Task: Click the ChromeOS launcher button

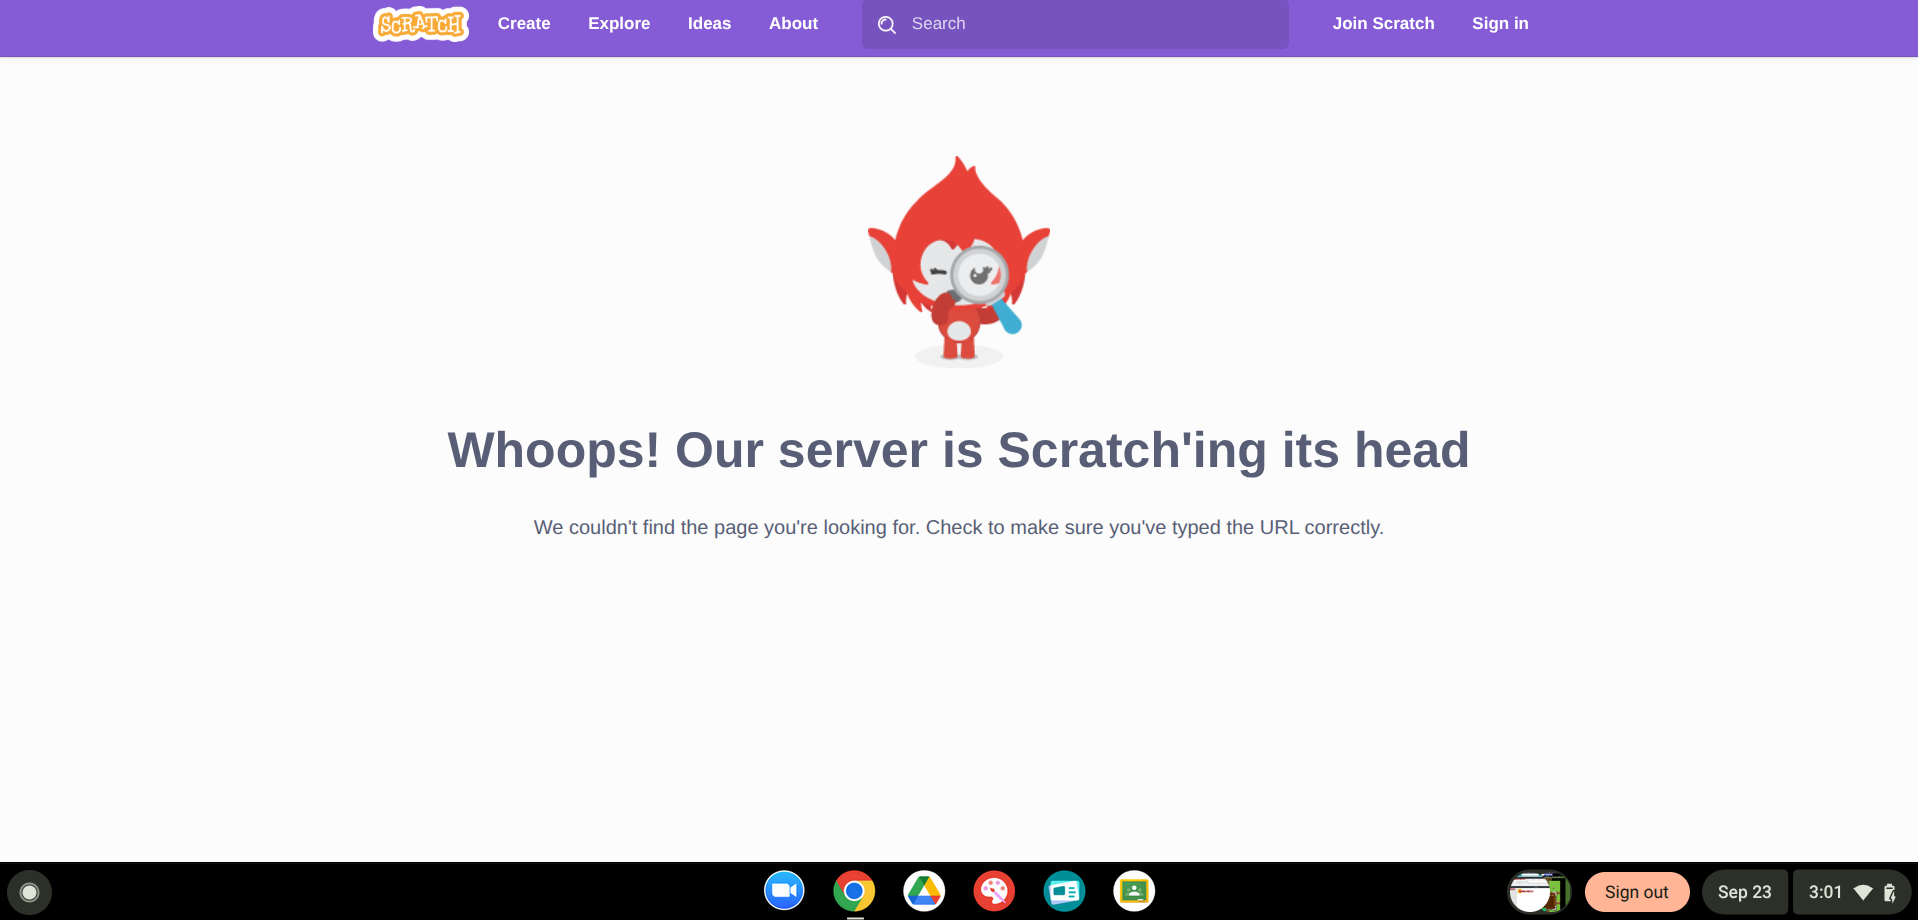Action: pos(30,892)
